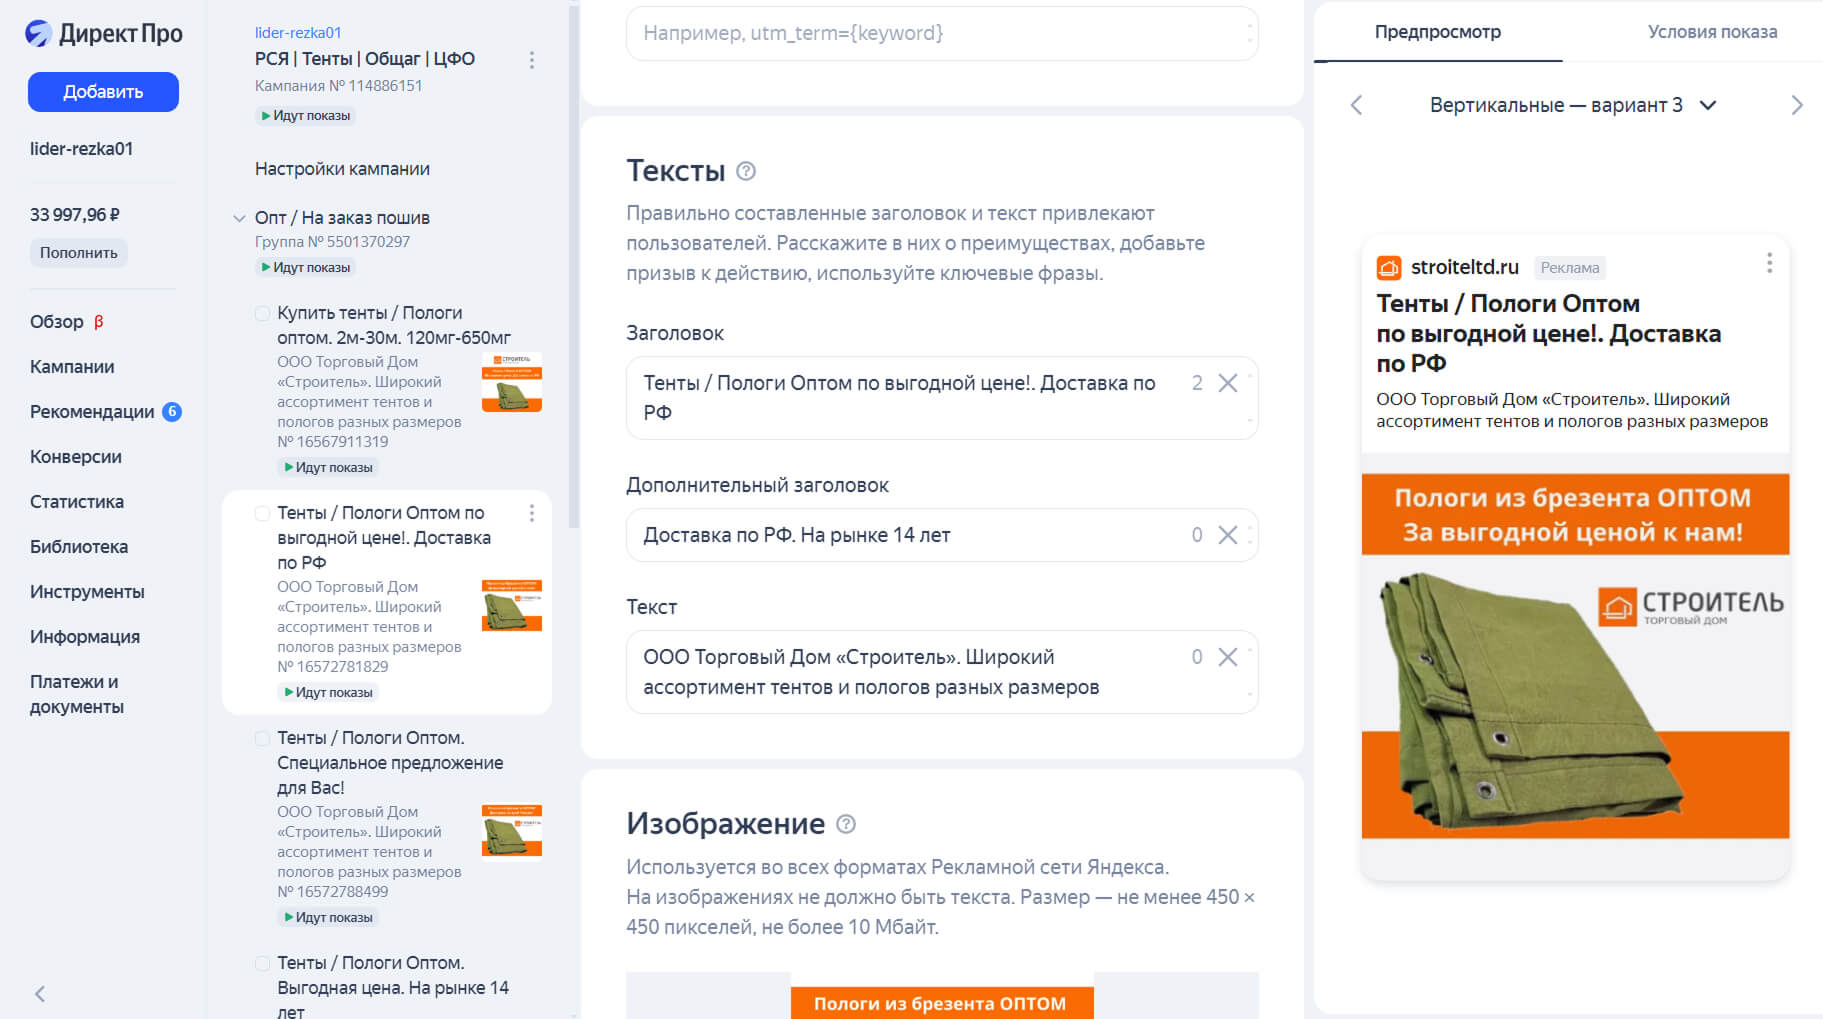
Task: Click the Реклама label in preview
Action: [1570, 268]
